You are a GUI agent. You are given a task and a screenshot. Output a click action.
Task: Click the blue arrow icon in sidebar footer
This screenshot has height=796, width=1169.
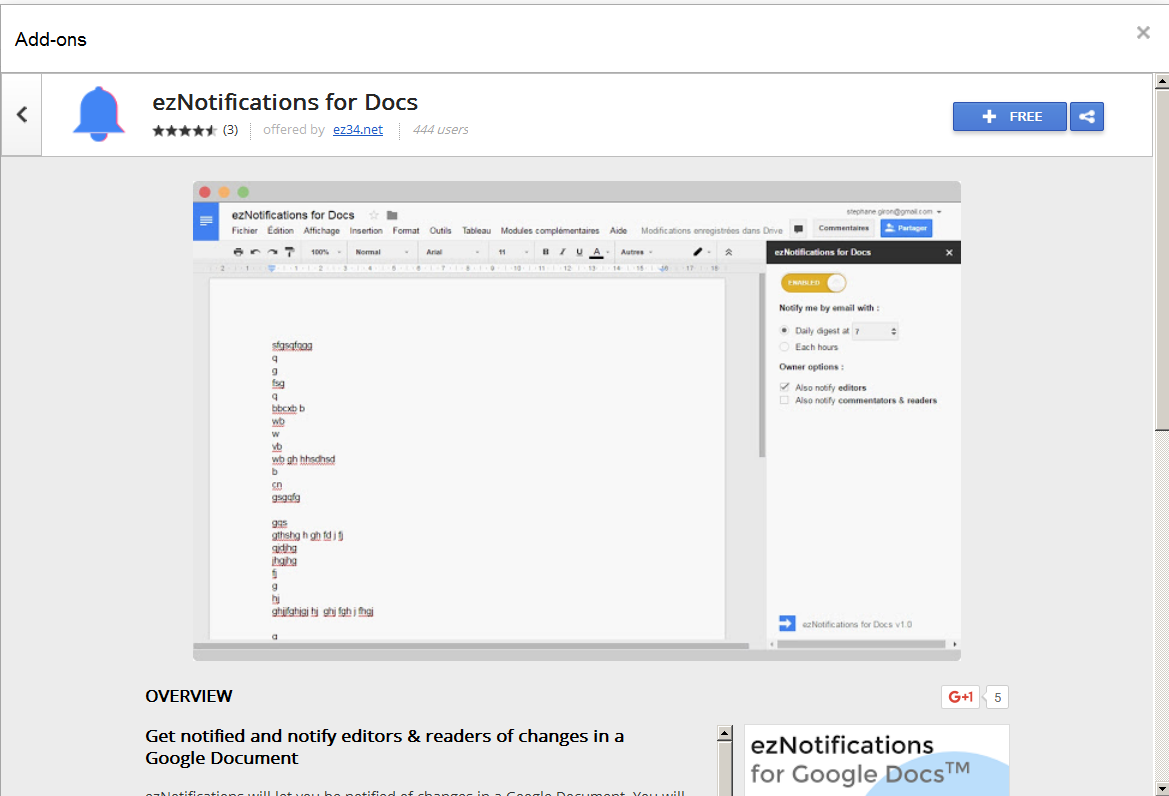[787, 623]
